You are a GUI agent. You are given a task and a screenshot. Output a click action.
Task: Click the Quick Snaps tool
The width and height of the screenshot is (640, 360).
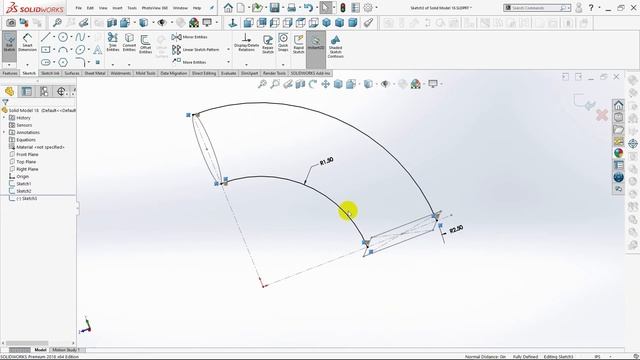(283, 43)
